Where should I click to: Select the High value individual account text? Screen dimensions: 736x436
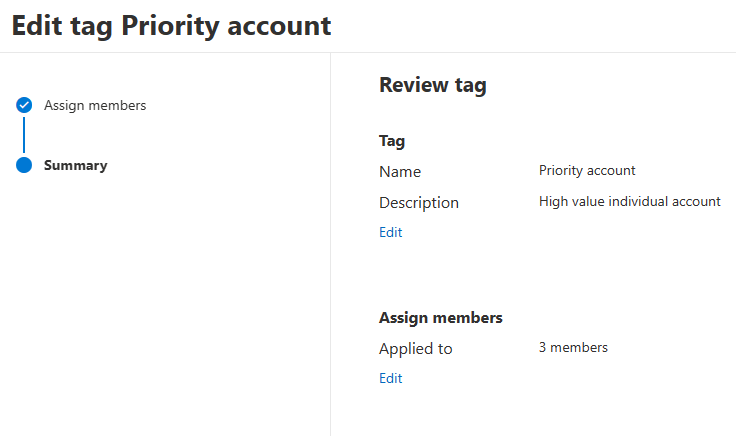coord(629,201)
